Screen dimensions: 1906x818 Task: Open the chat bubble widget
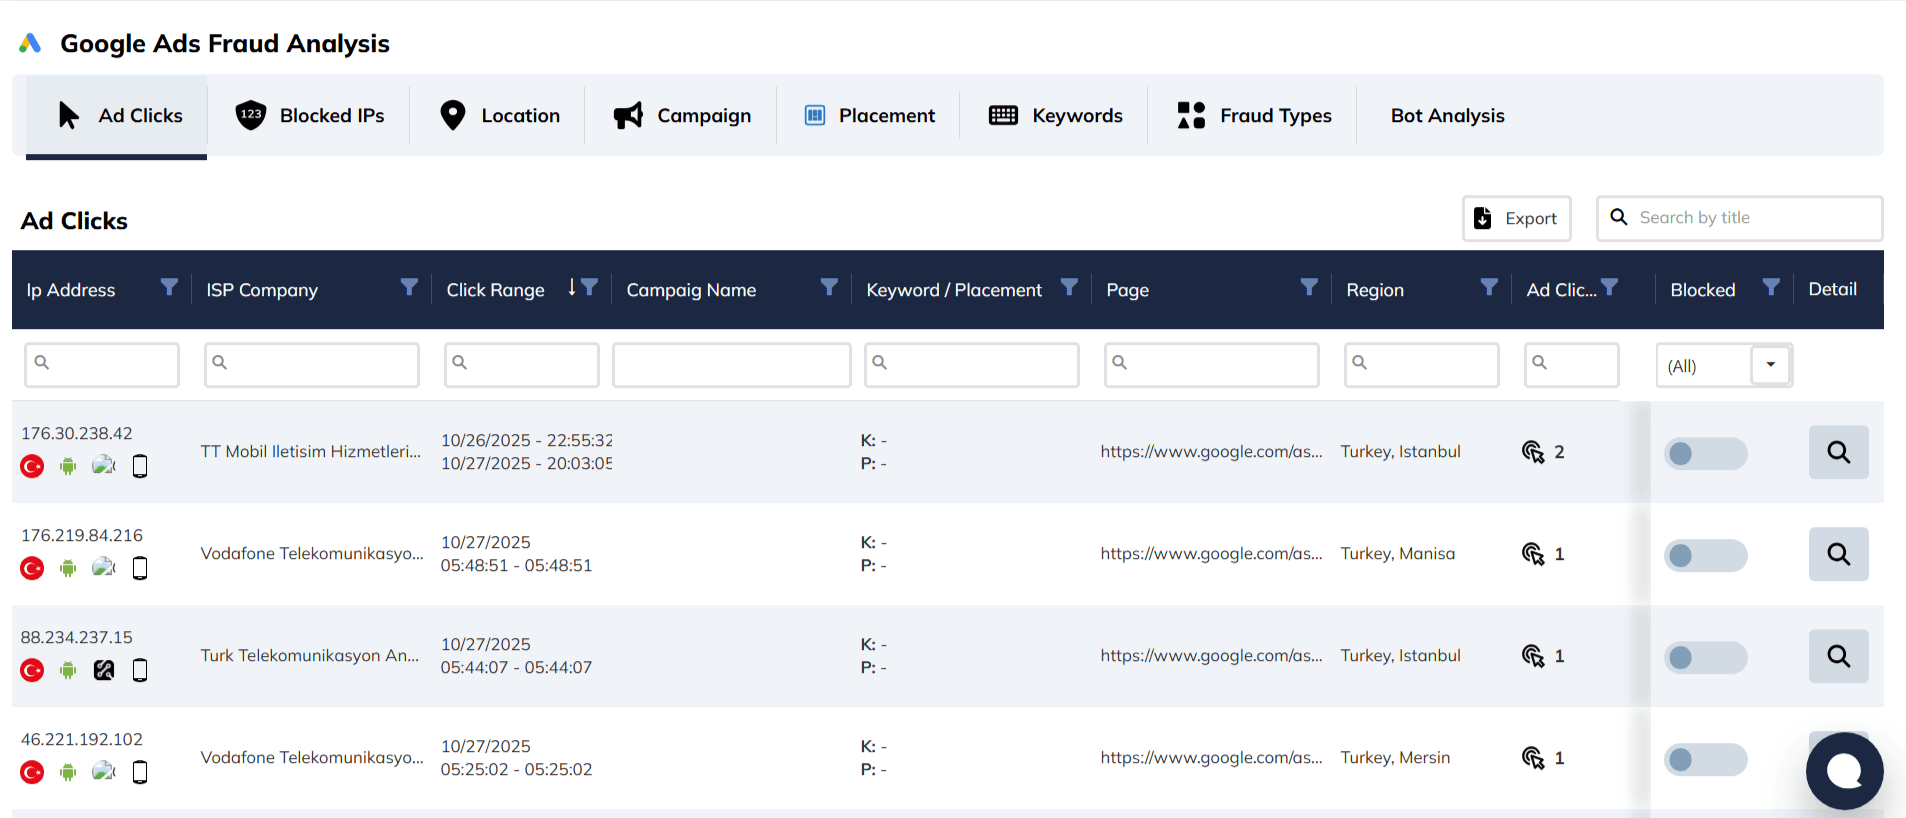[1844, 771]
